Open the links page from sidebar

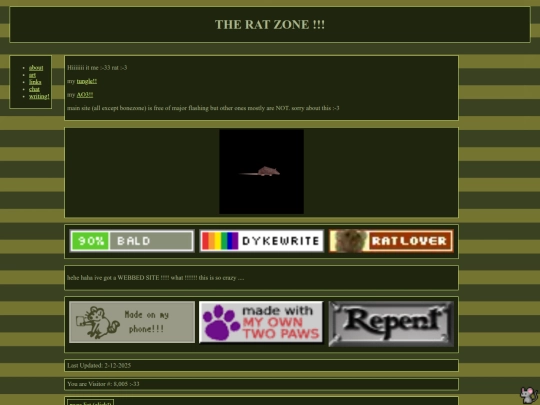click(35, 82)
